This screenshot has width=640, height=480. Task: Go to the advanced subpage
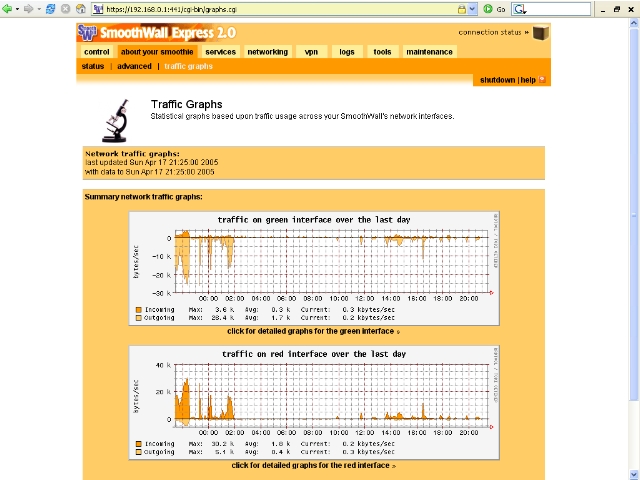(134, 66)
